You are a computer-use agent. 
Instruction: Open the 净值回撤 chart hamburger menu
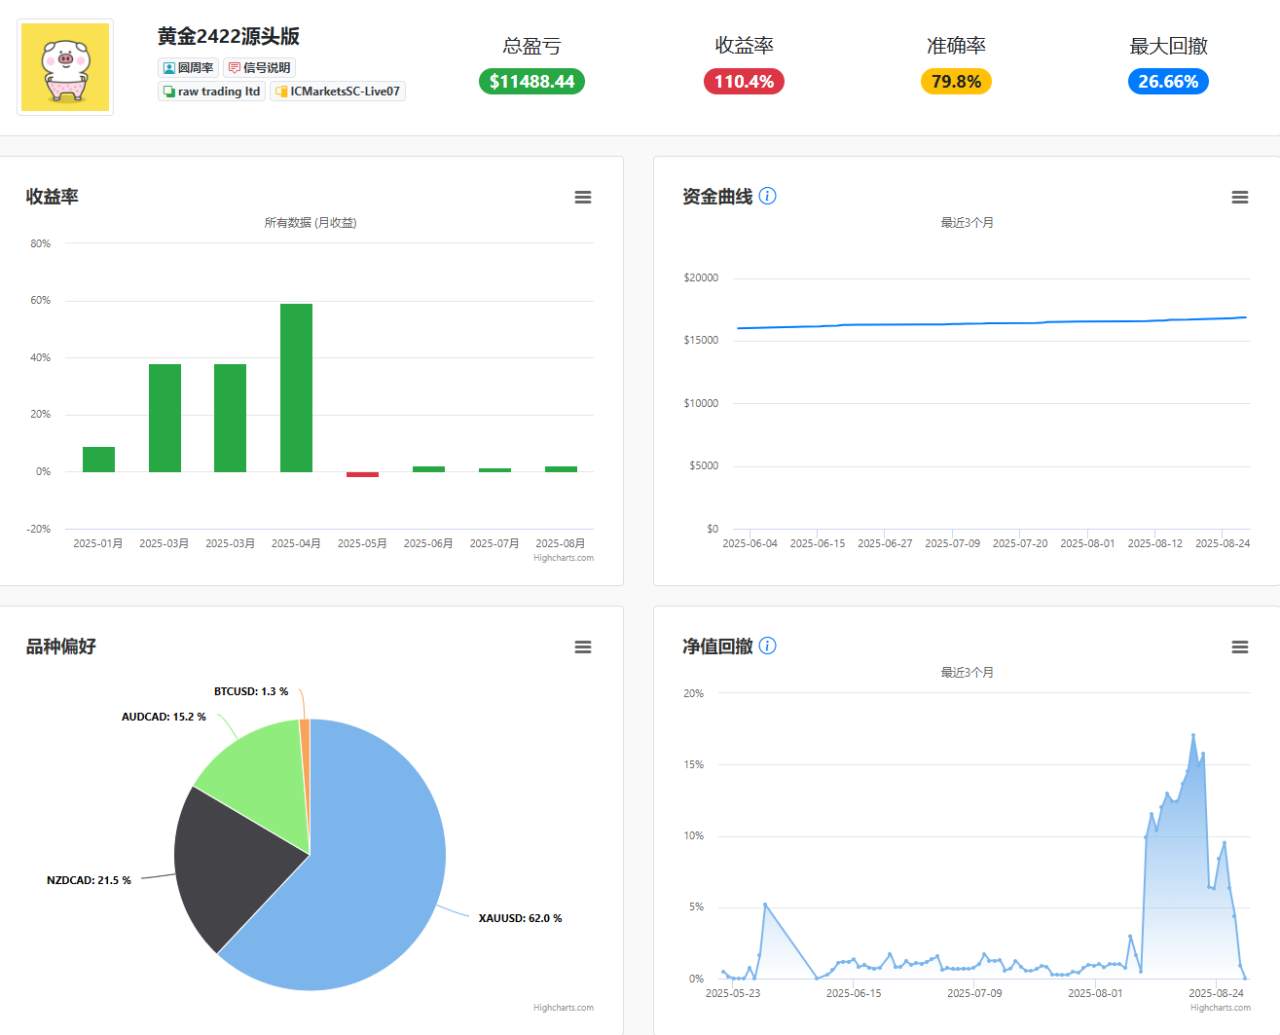(1240, 647)
